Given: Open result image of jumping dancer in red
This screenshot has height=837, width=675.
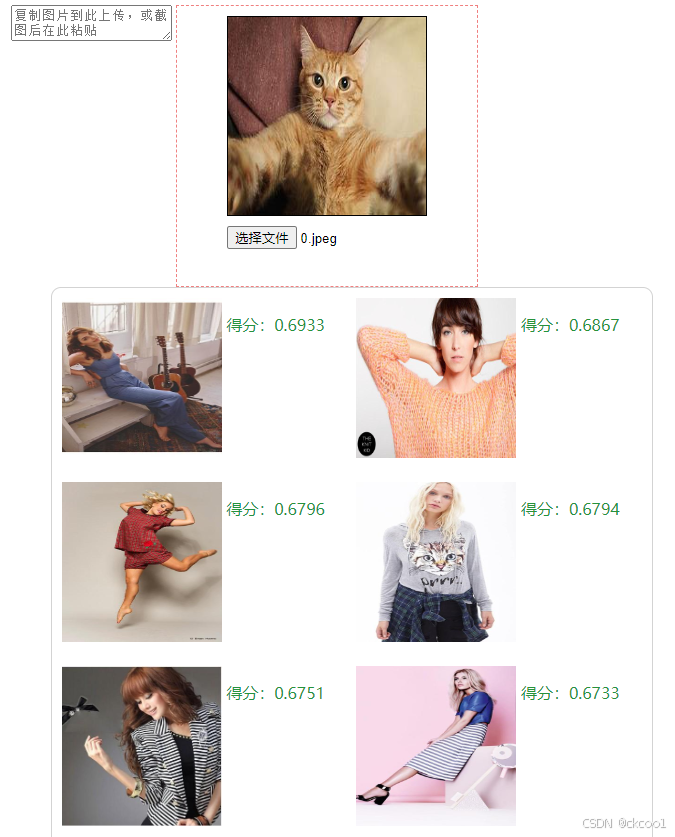Looking at the screenshot, I should point(141,562).
